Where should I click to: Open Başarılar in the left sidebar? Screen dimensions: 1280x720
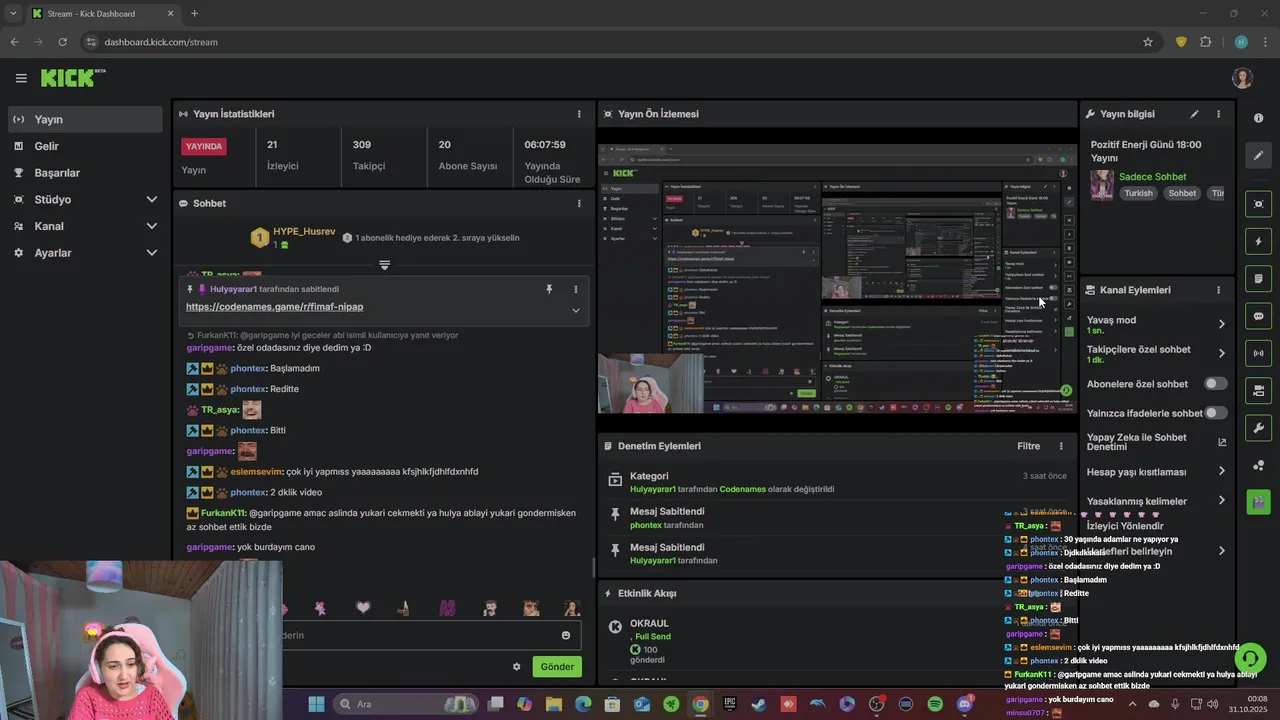point(86,173)
